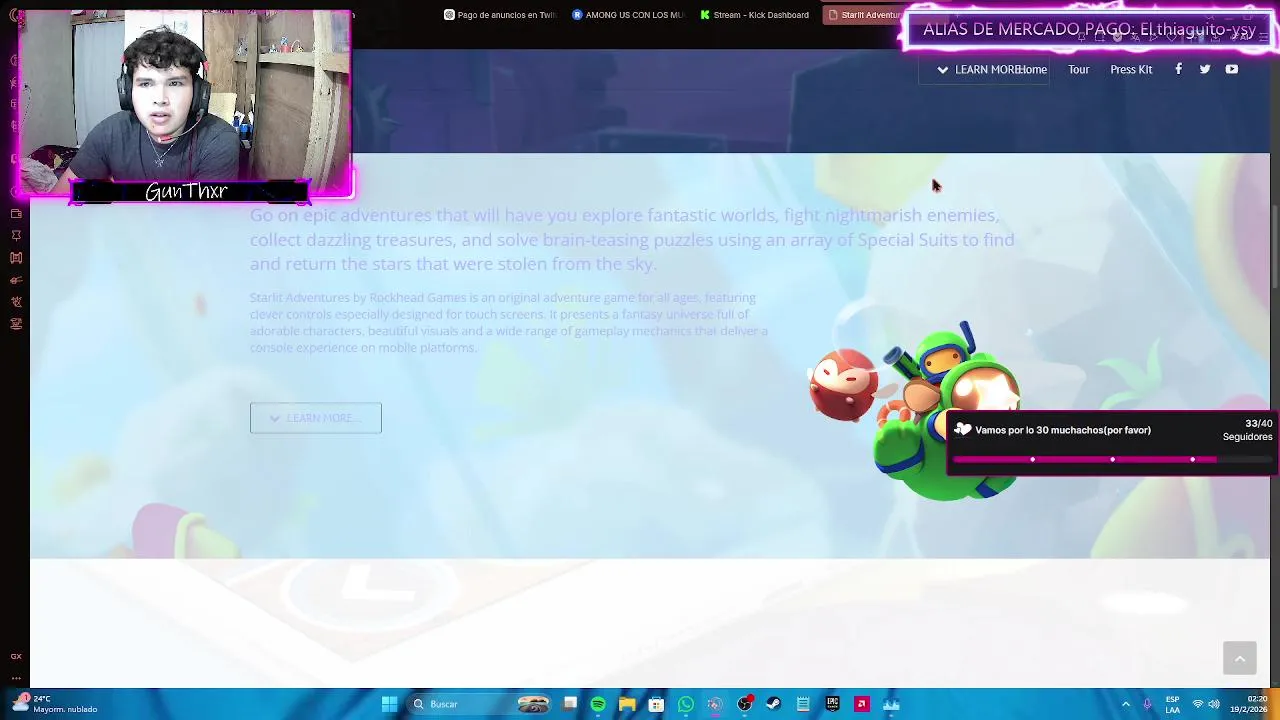Viewport: 1280px width, 720px height.
Task: Open the AMD software taskbar icon
Action: click(x=861, y=704)
